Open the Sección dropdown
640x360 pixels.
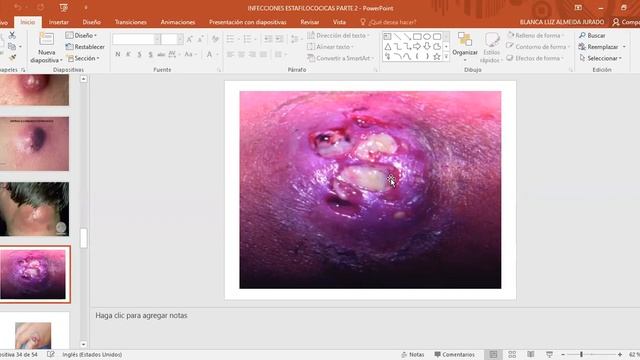pos(83,58)
